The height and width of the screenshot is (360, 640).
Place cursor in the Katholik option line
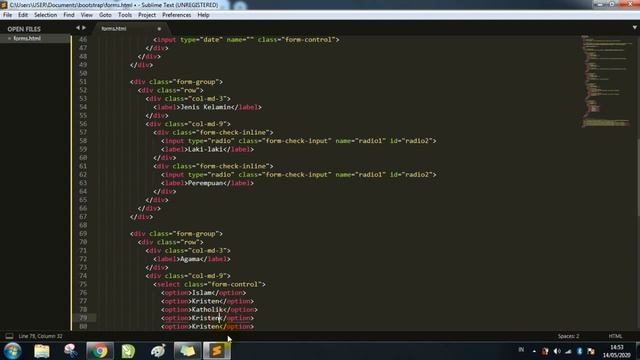209,309
